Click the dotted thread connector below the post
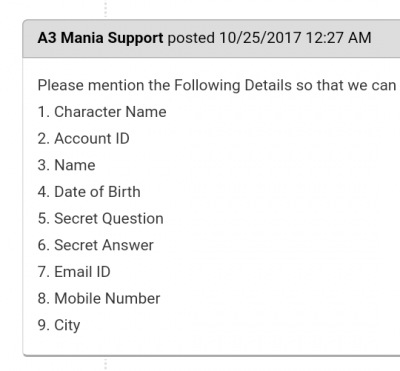Image resolution: width=400 pixels, height=371 pixels. (106, 364)
